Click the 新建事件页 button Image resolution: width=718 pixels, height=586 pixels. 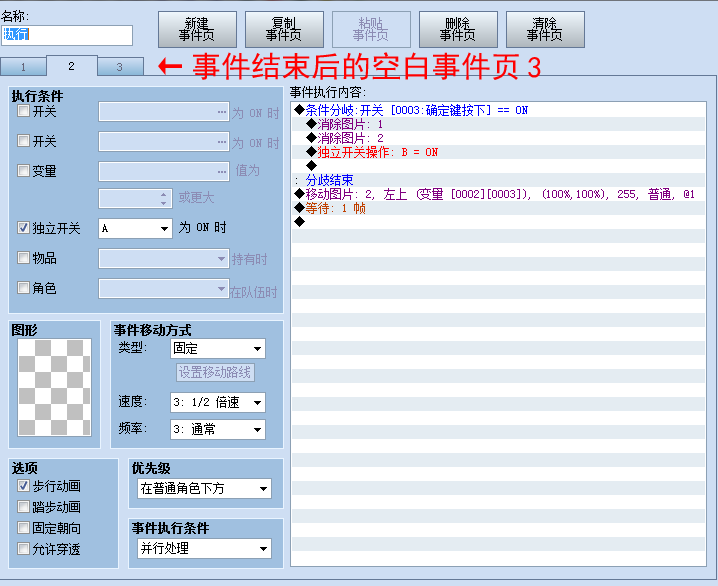(x=197, y=30)
